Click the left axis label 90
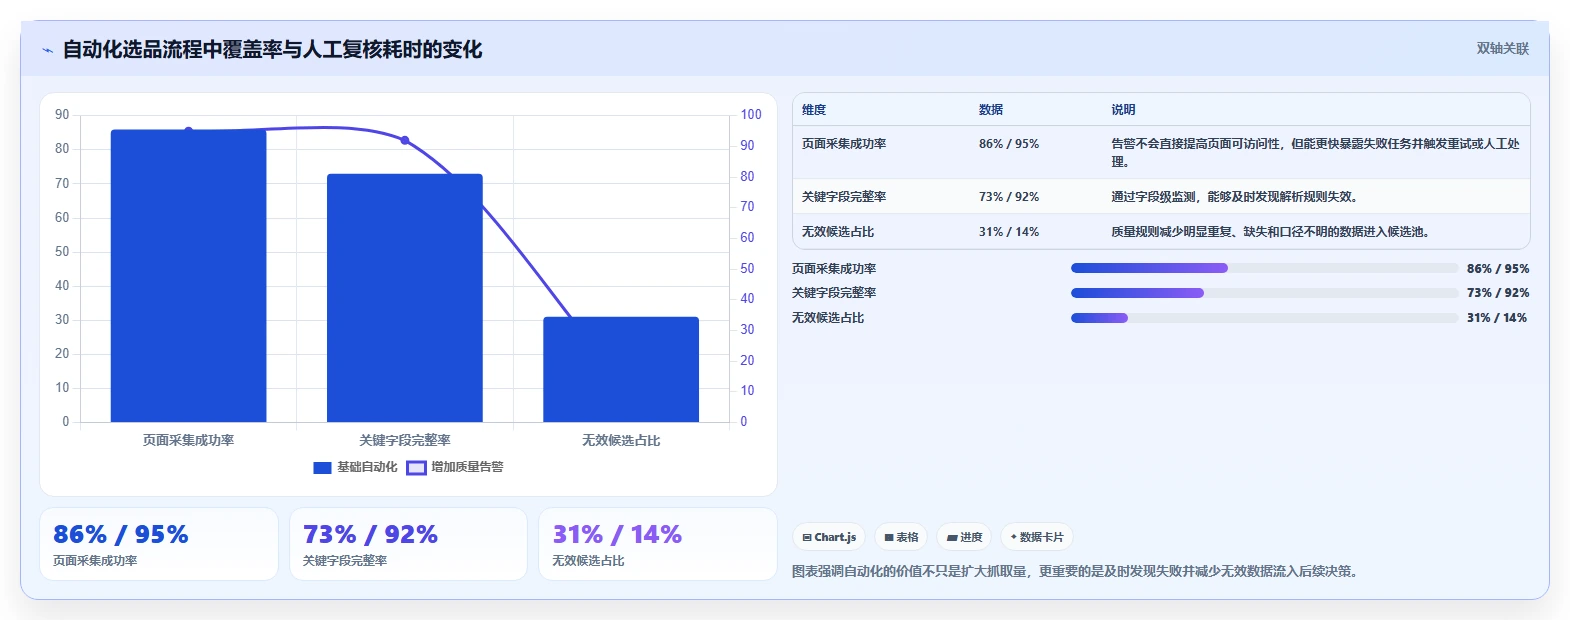The height and width of the screenshot is (620, 1570). coord(62,115)
